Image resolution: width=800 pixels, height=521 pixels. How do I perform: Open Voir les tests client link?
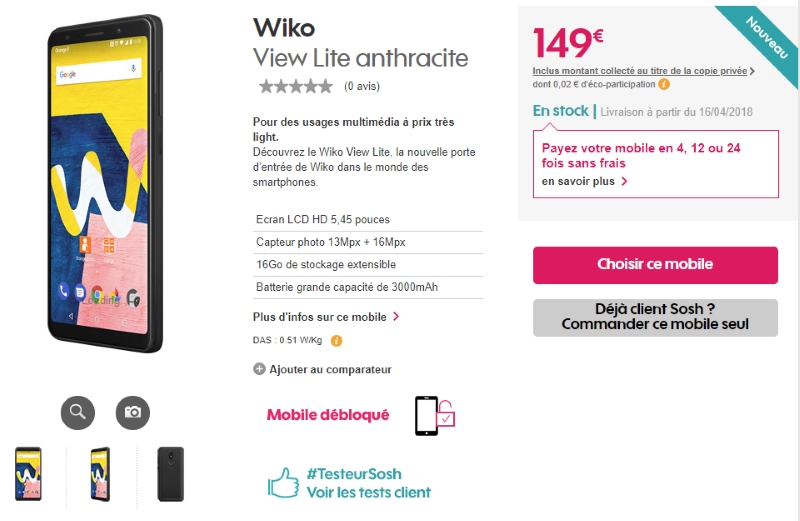pos(368,492)
